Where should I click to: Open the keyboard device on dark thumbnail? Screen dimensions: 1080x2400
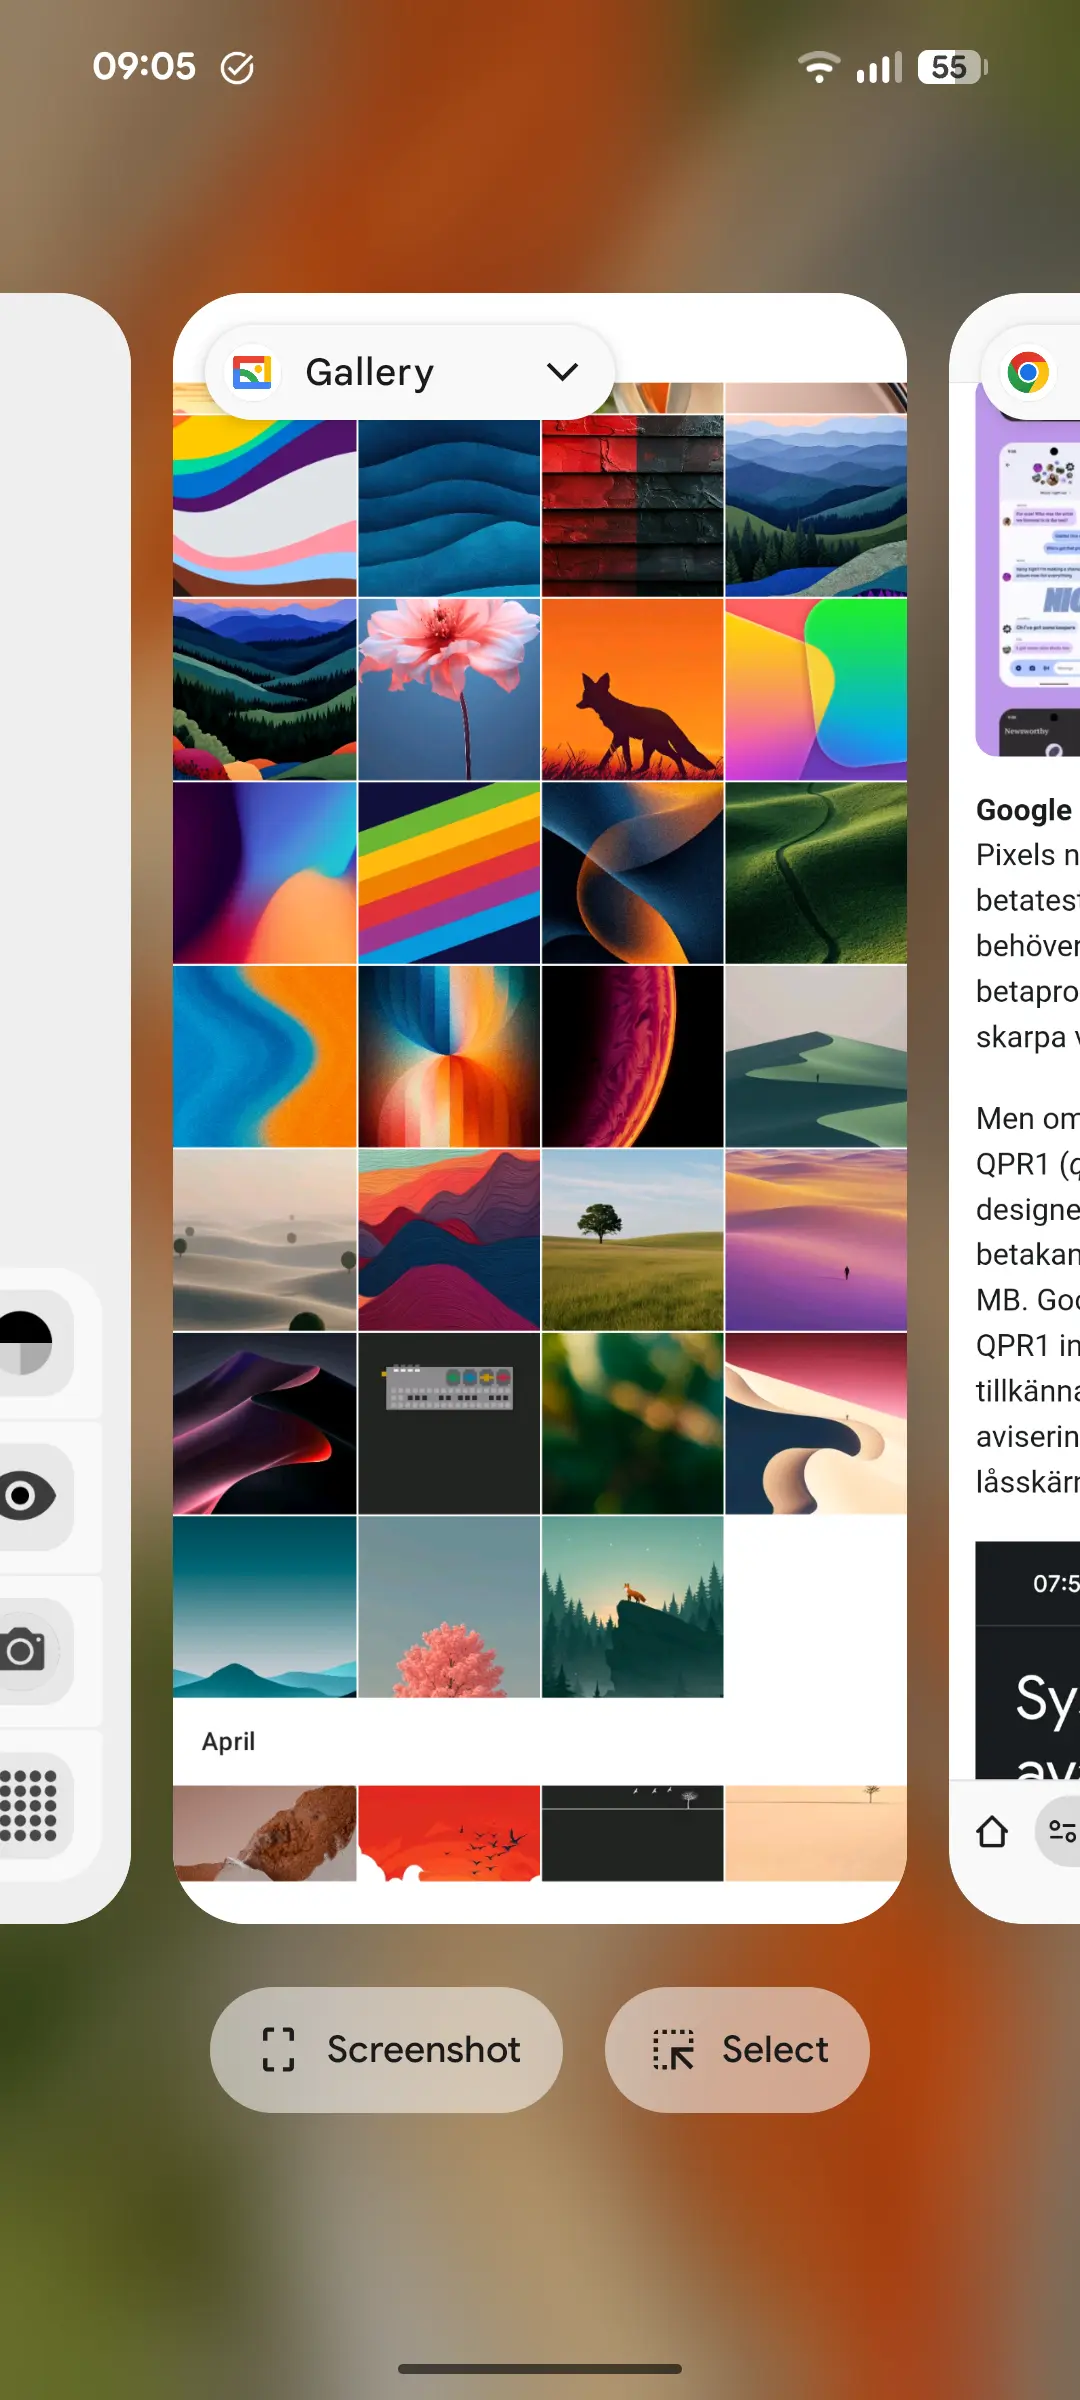pyautogui.click(x=449, y=1423)
